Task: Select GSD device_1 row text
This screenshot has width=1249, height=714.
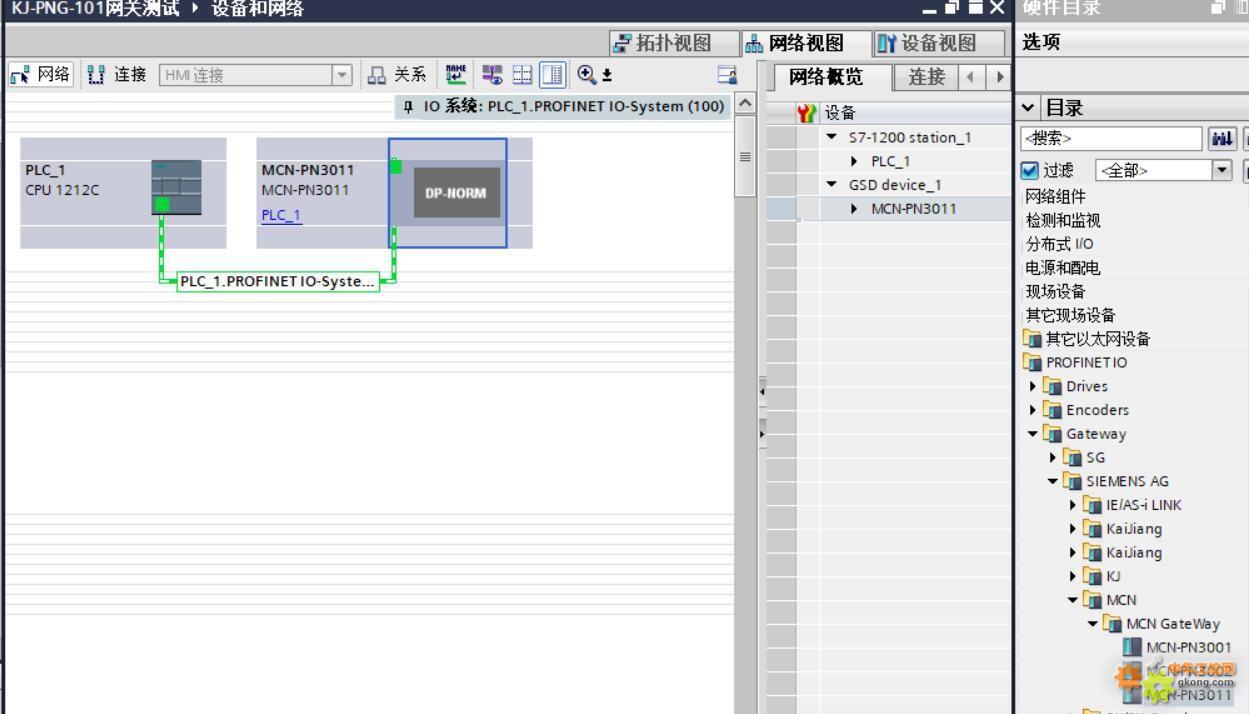Action: pos(895,185)
